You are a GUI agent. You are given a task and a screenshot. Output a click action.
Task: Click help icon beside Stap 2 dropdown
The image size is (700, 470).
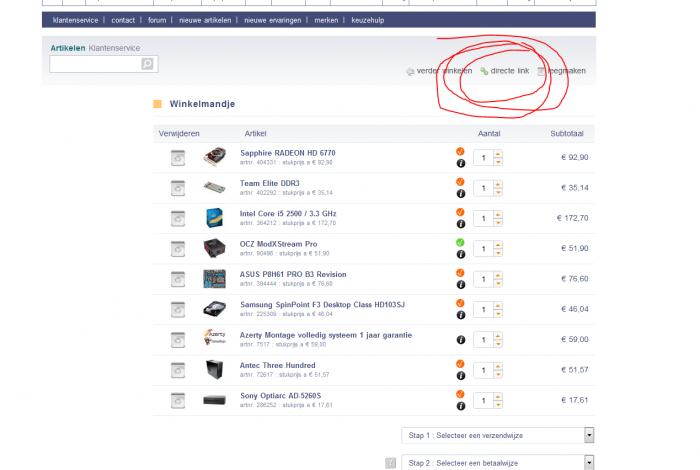point(391,463)
